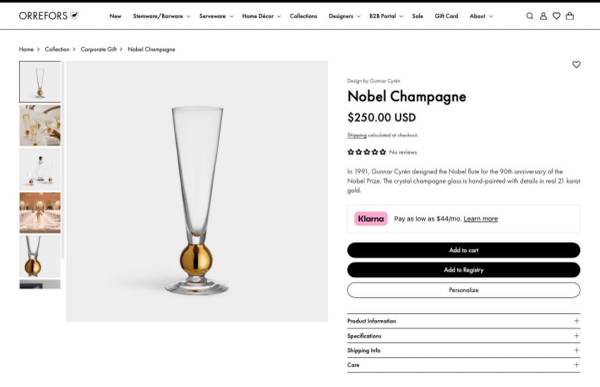The height and width of the screenshot is (387, 600).
Task: Go to the Collections menu item
Action: [x=303, y=16]
